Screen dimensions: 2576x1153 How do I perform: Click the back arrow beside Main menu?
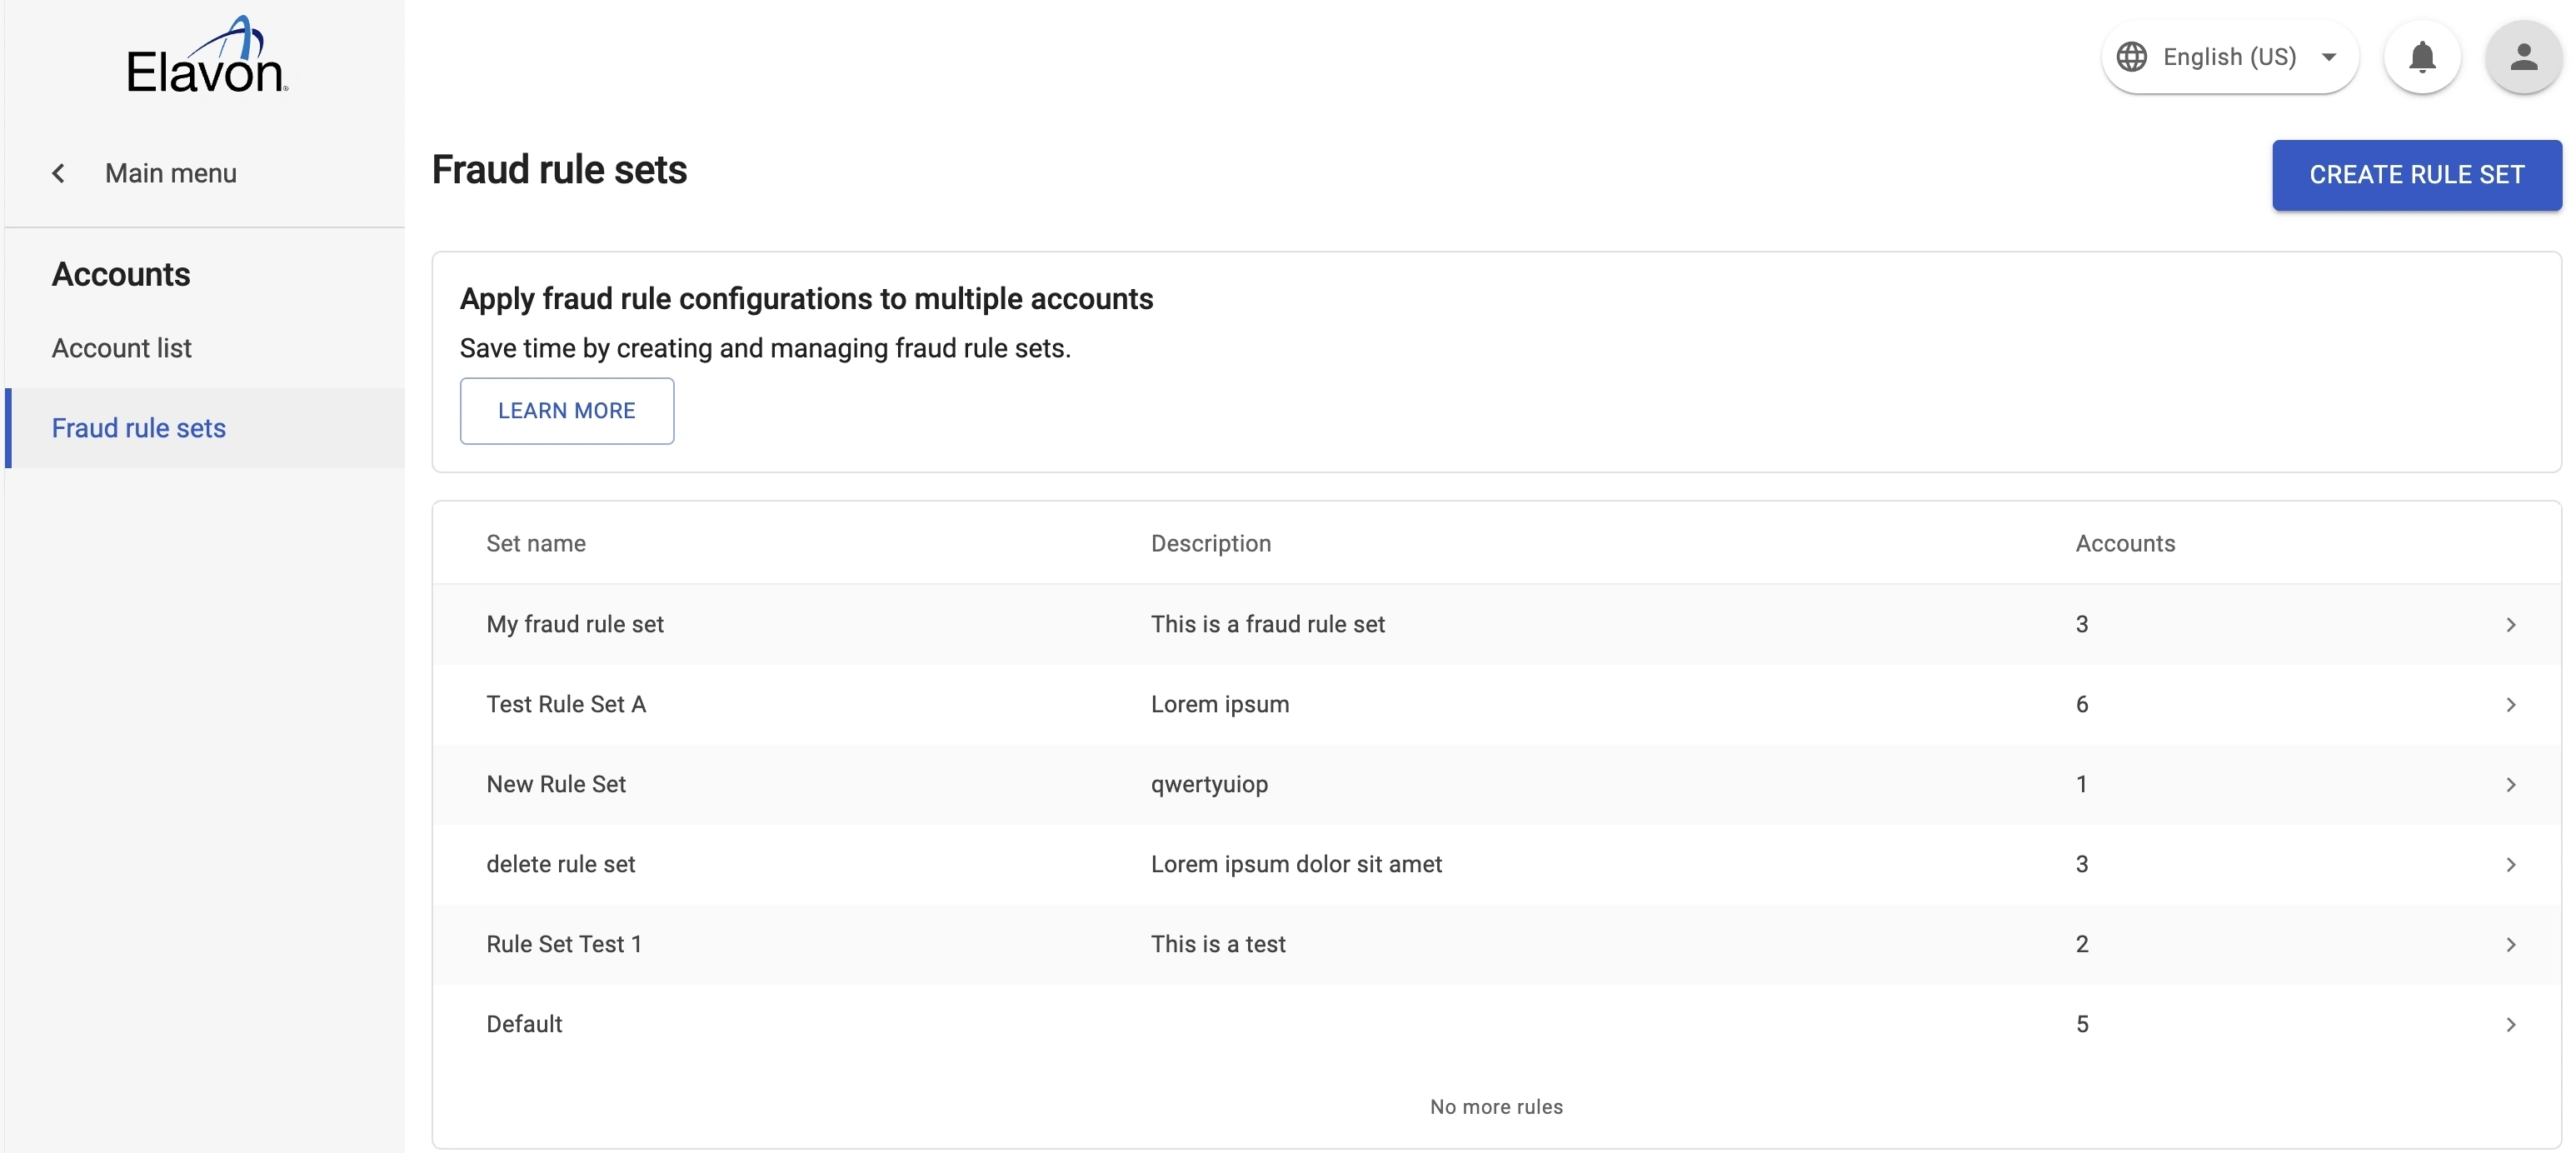[x=59, y=173]
